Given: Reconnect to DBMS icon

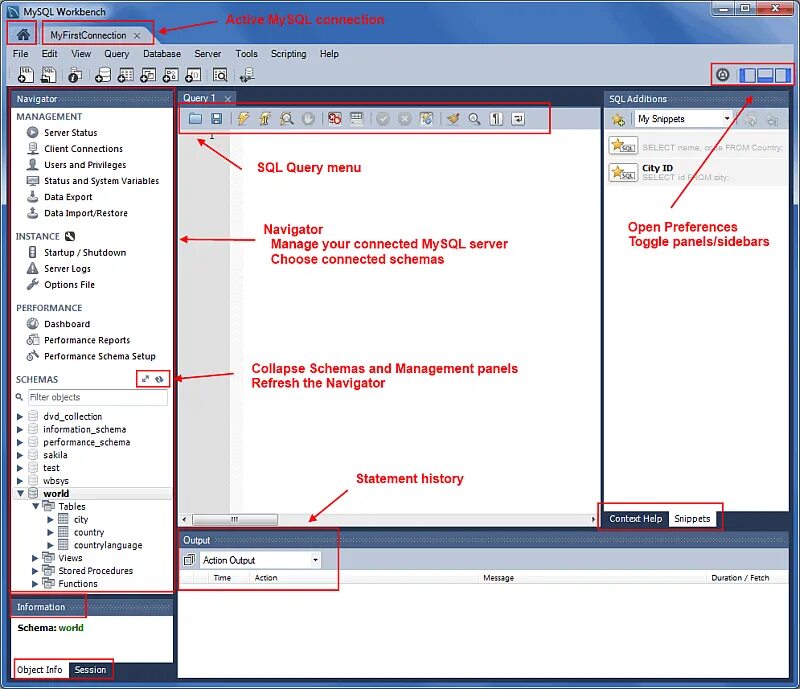Looking at the screenshot, I should tap(247, 75).
